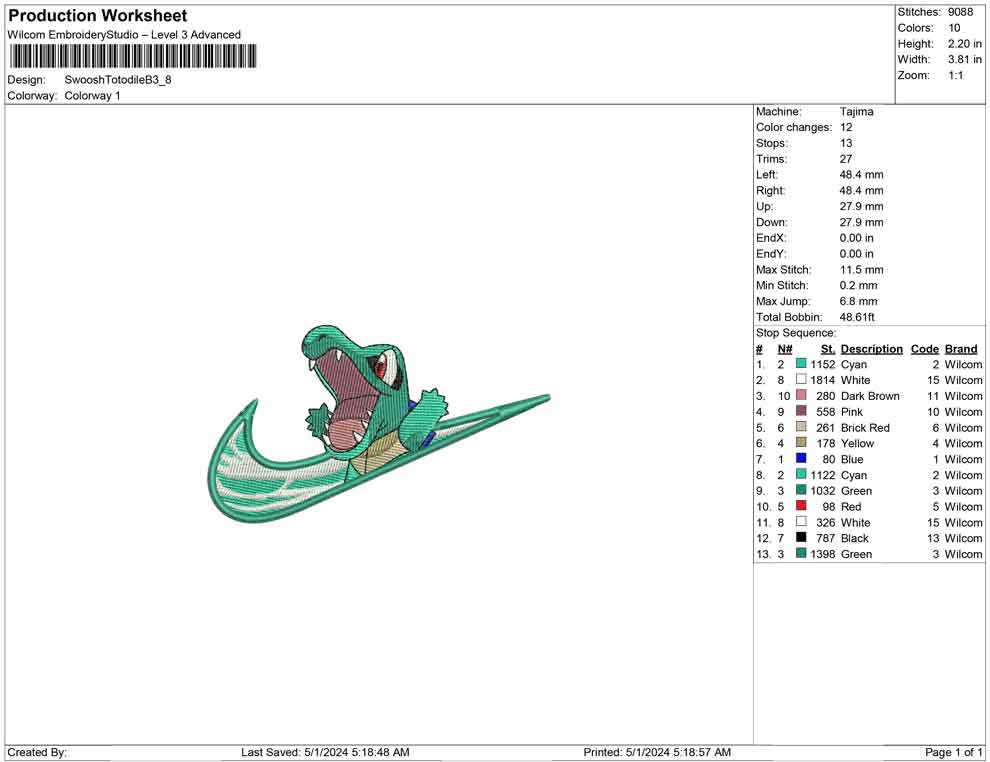This screenshot has width=990, height=762.
Task: Click the 'Printed: 5/1/2024 5:18:57 AM' text
Action: [657, 752]
